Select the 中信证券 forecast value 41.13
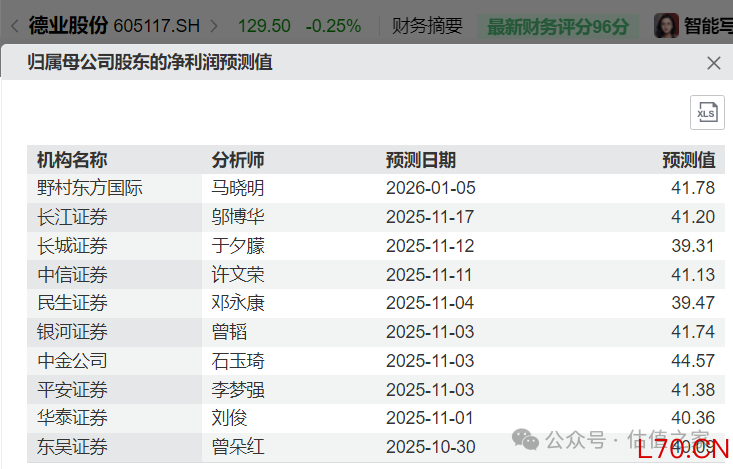The height and width of the screenshot is (469, 733). pos(694,275)
